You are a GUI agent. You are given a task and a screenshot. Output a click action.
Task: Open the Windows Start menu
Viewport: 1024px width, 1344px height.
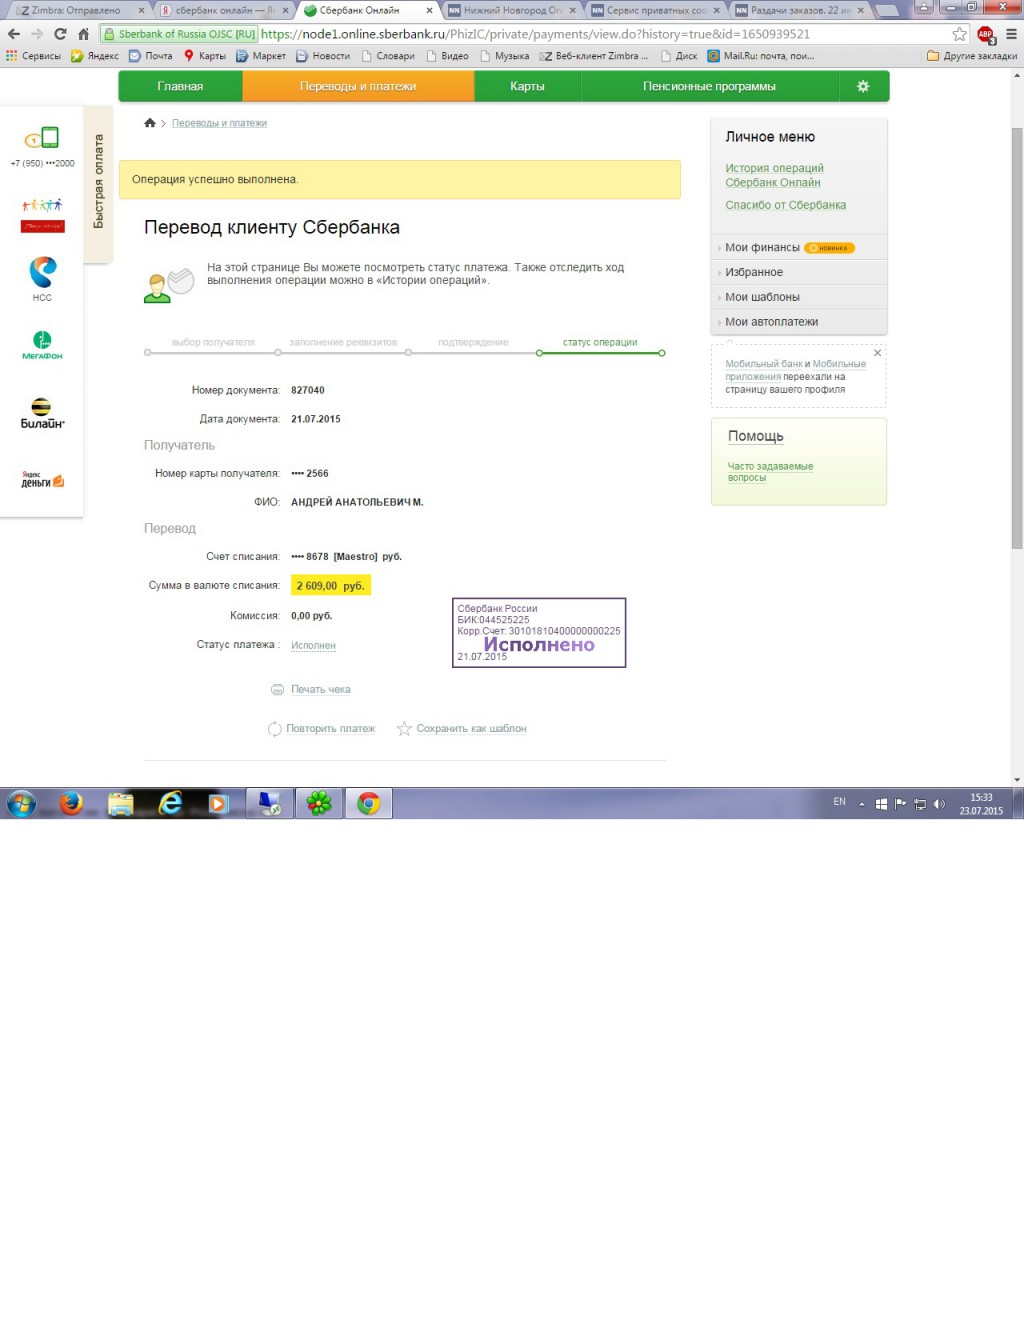coord(21,803)
